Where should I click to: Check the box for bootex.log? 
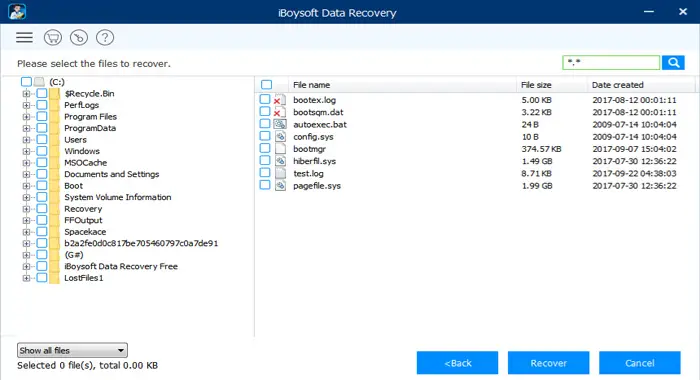(265, 99)
